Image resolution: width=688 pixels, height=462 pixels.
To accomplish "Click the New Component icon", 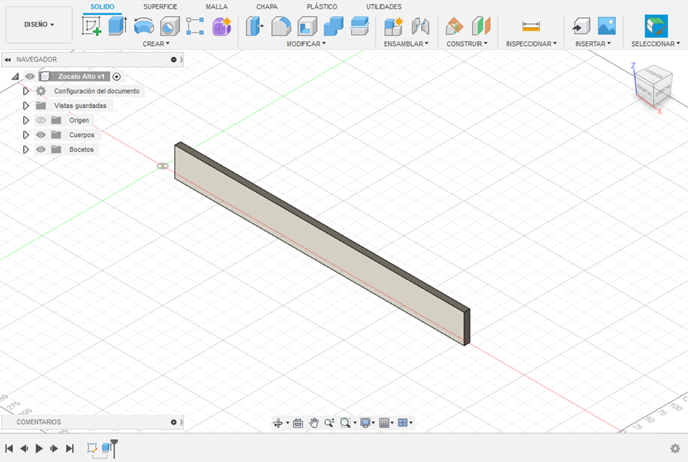I will pyautogui.click(x=393, y=26).
